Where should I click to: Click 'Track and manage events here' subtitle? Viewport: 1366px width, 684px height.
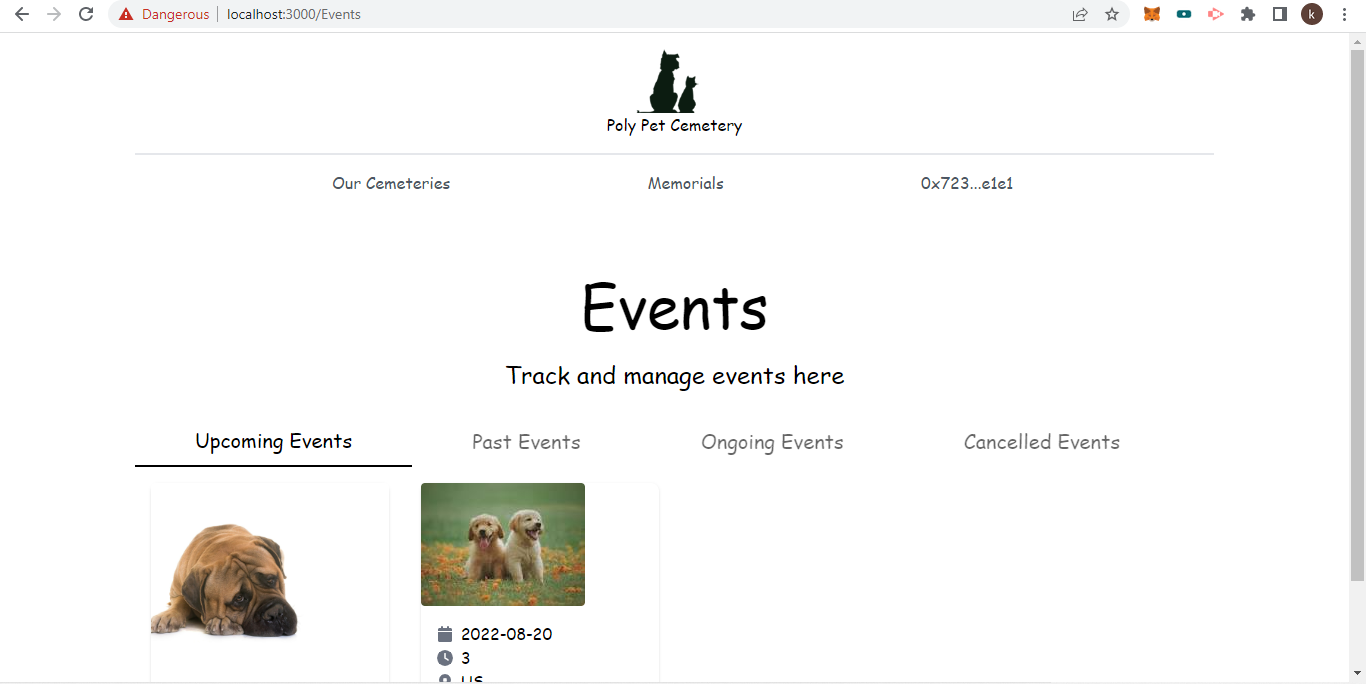click(x=675, y=376)
